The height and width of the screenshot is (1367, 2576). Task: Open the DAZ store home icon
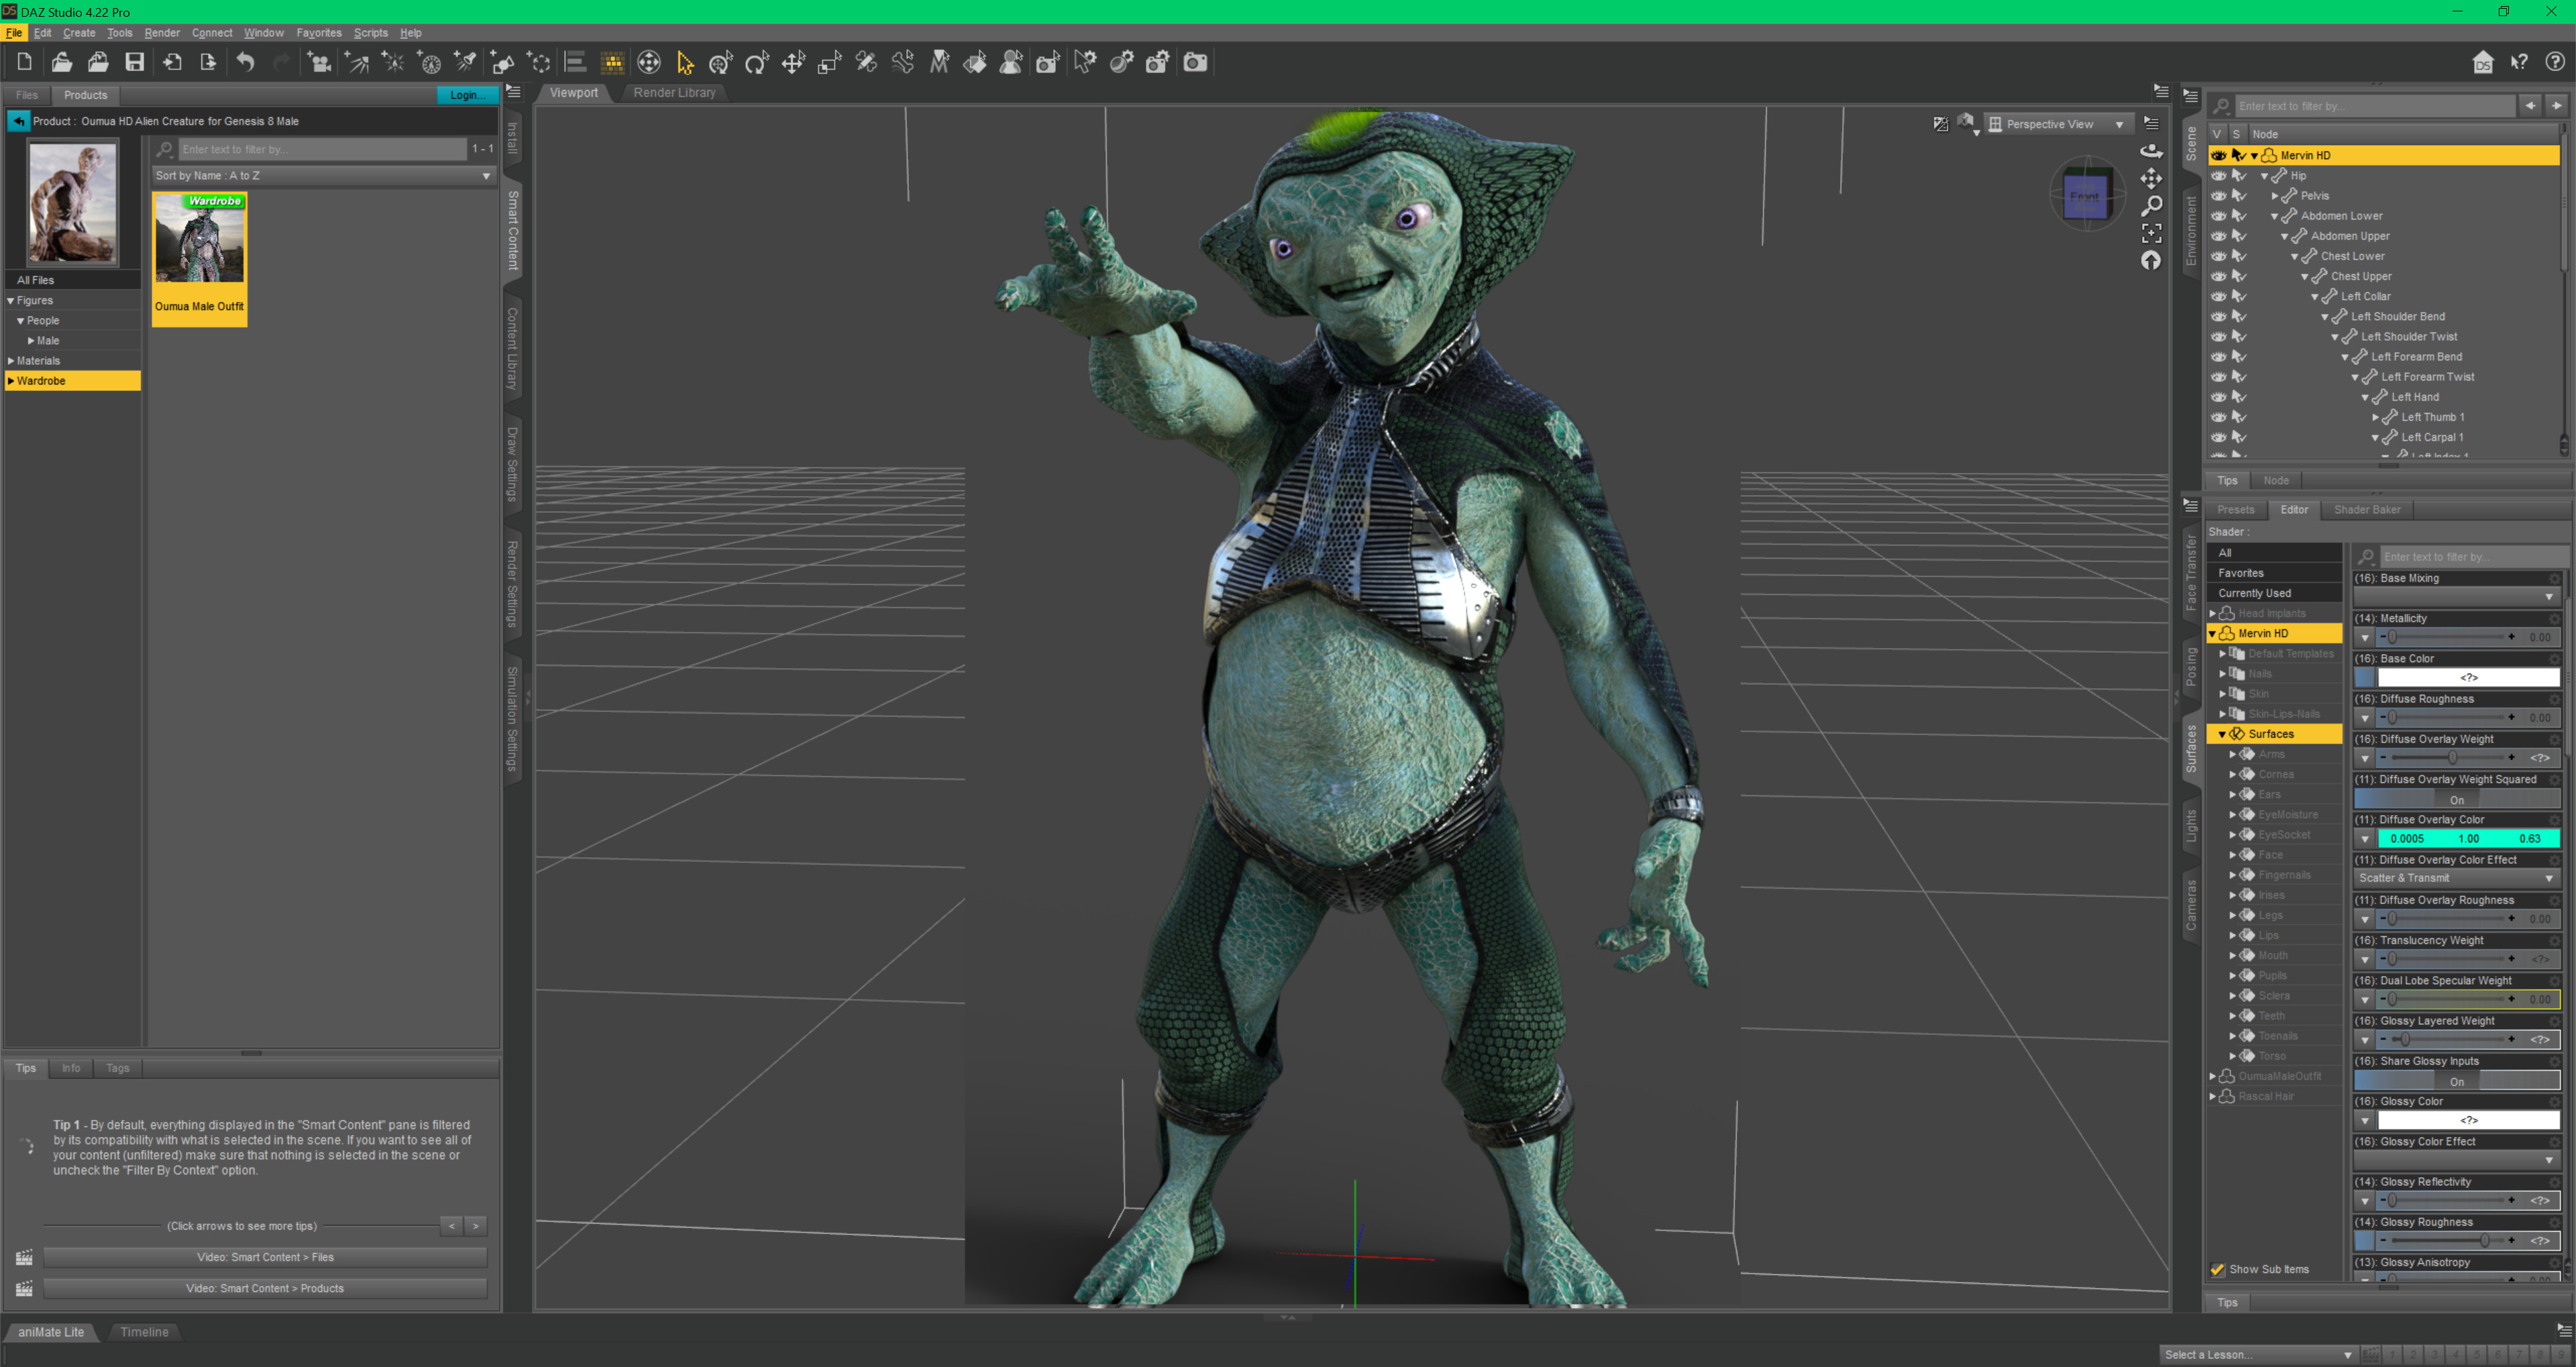pos(2482,62)
